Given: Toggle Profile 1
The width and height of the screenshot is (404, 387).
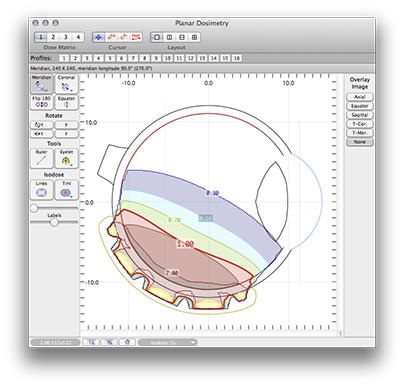Looking at the screenshot, I should click(64, 58).
